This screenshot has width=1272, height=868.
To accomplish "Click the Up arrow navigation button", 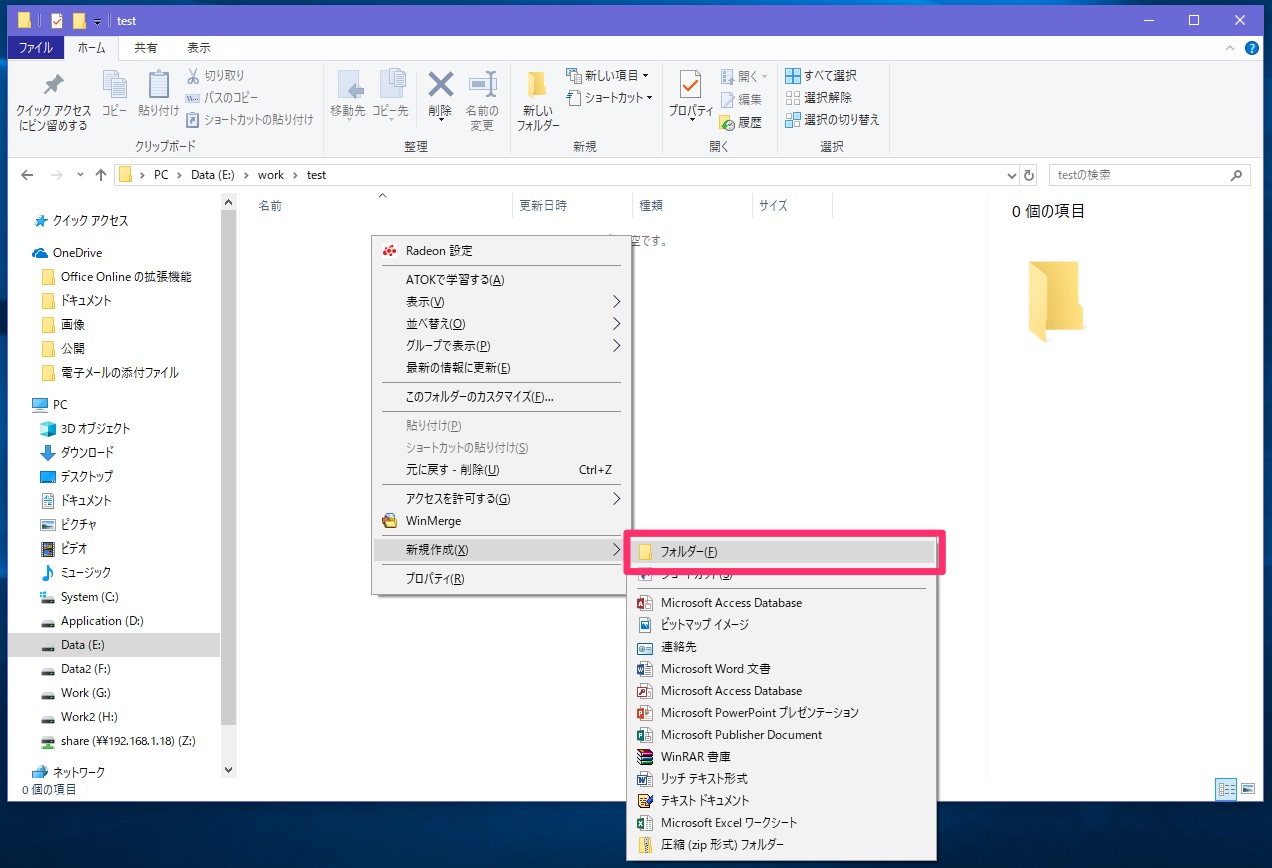I will point(101,175).
